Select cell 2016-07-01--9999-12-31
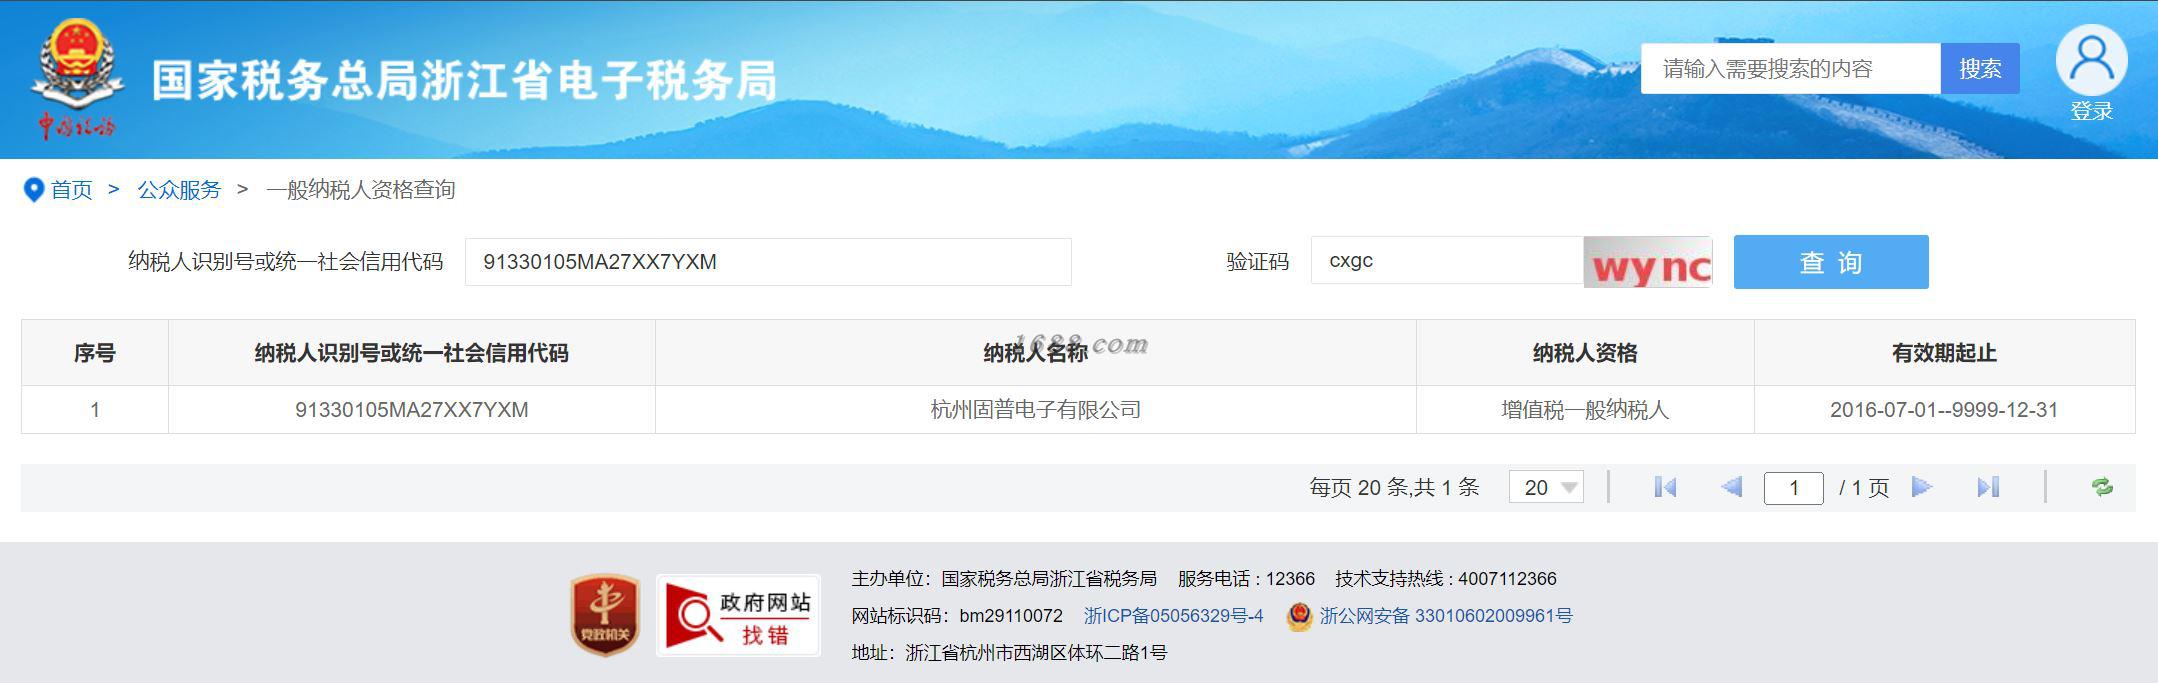 [1944, 410]
